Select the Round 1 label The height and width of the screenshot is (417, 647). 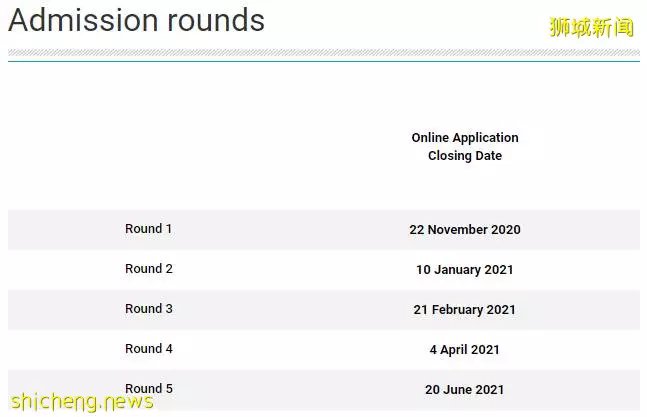click(149, 229)
